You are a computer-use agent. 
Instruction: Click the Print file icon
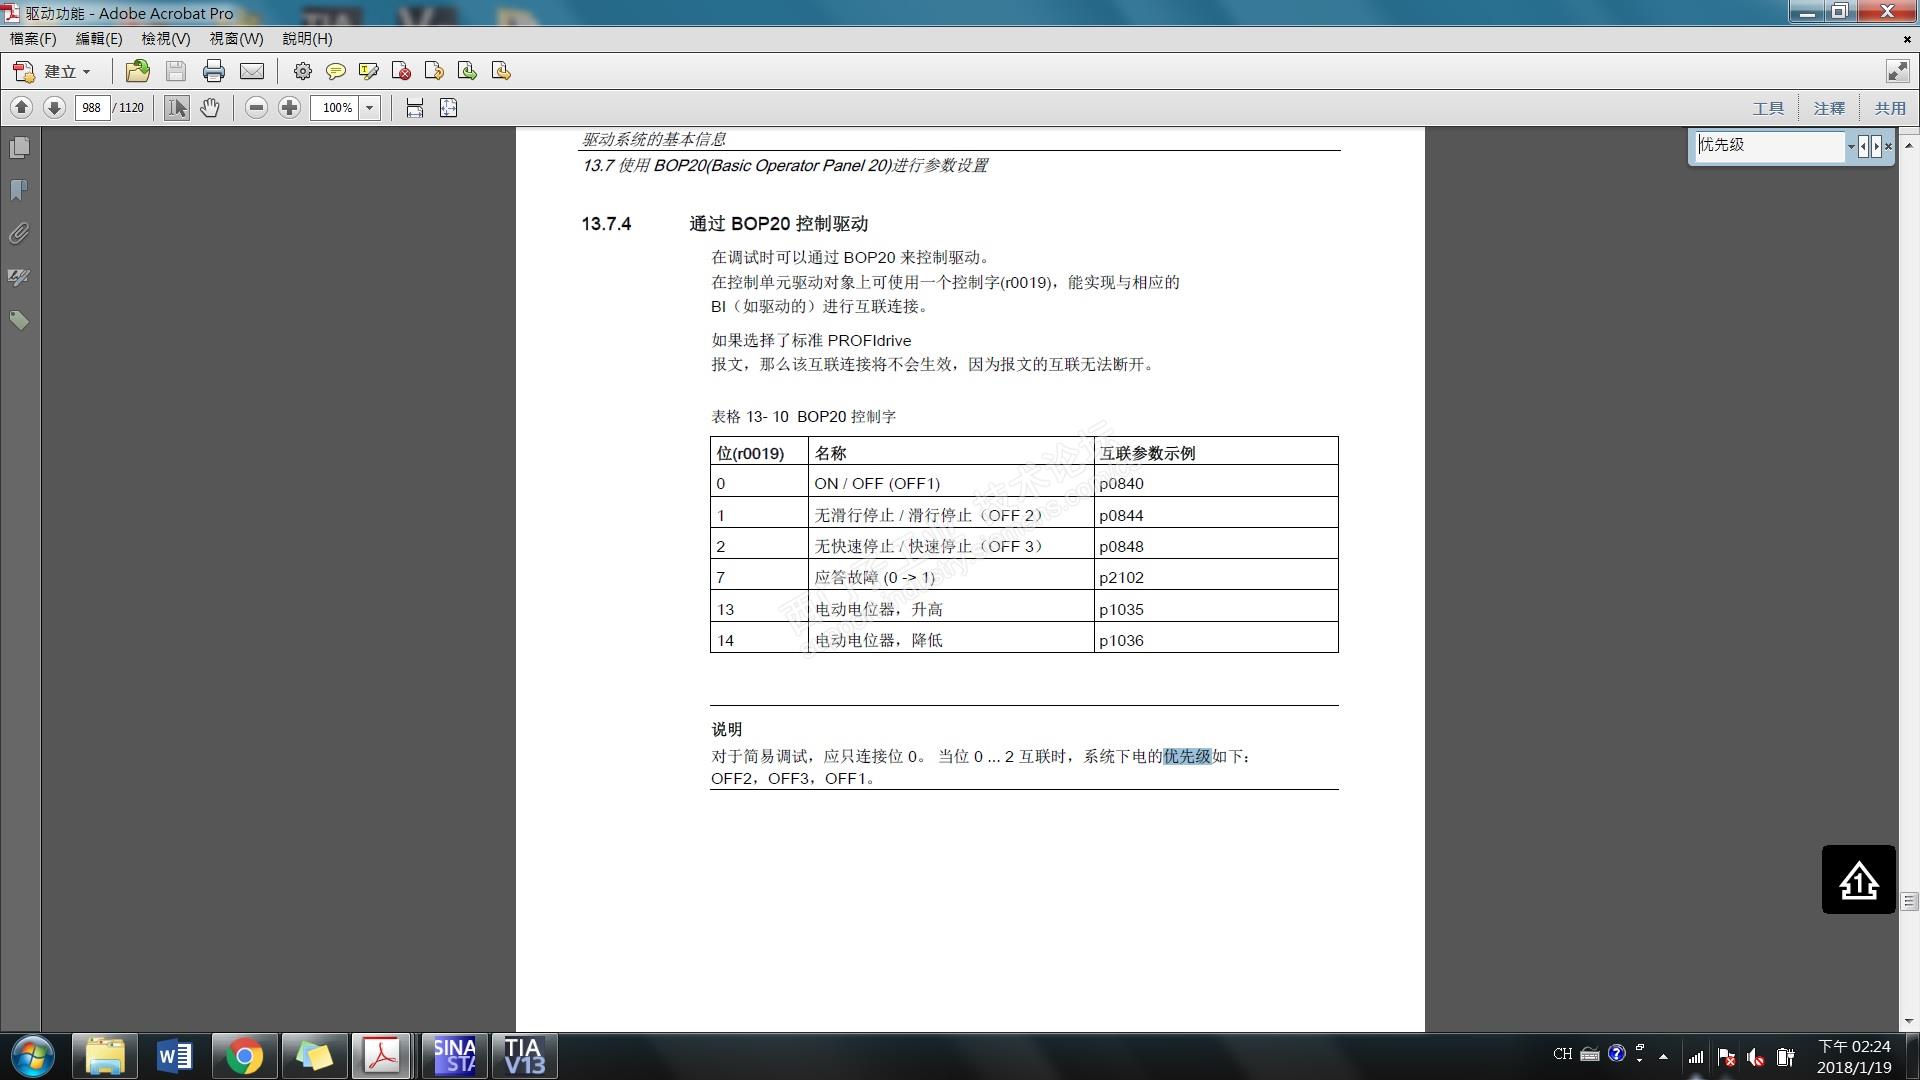213,71
